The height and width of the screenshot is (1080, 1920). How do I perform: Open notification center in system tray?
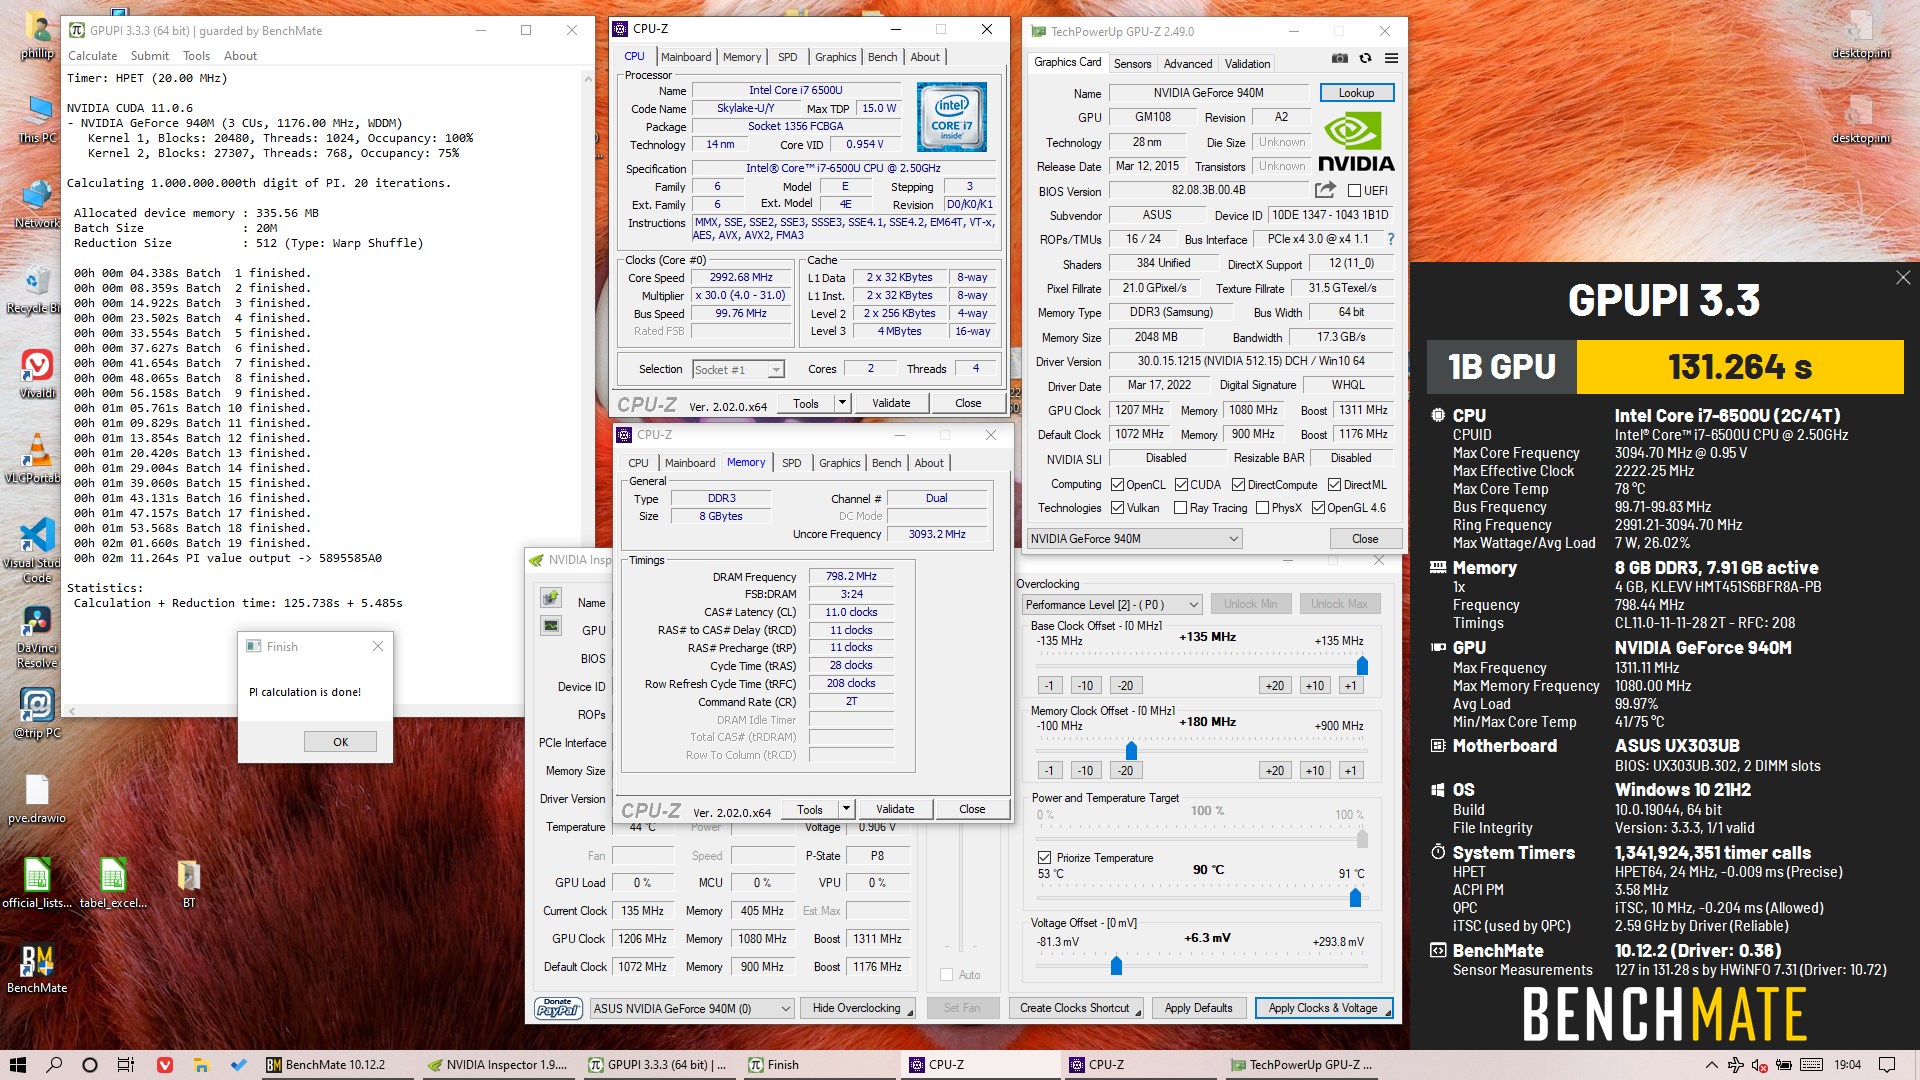click(1886, 1065)
